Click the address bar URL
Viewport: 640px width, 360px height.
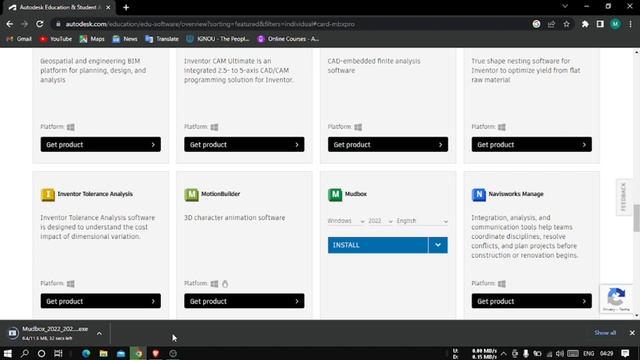pos(210,24)
